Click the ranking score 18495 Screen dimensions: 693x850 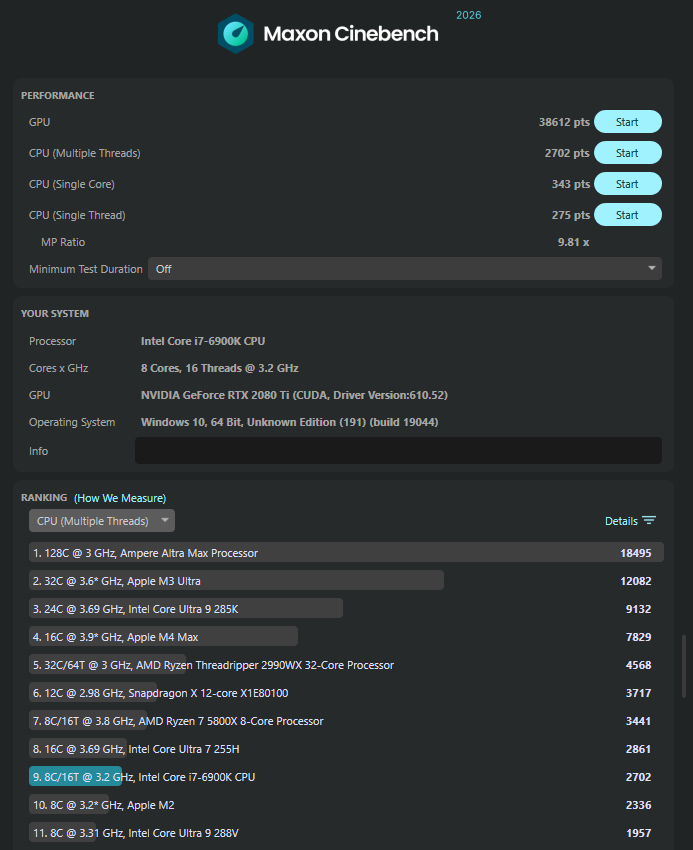tap(636, 553)
